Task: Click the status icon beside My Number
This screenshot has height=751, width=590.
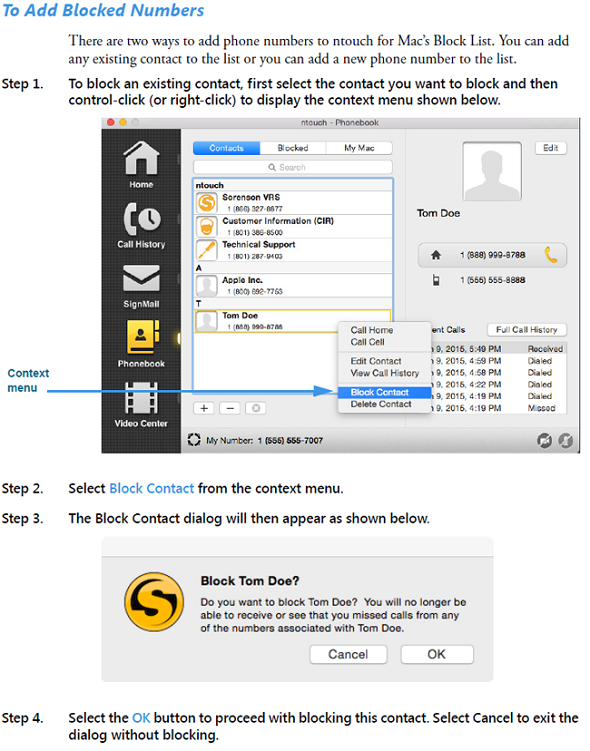Action: click(193, 440)
